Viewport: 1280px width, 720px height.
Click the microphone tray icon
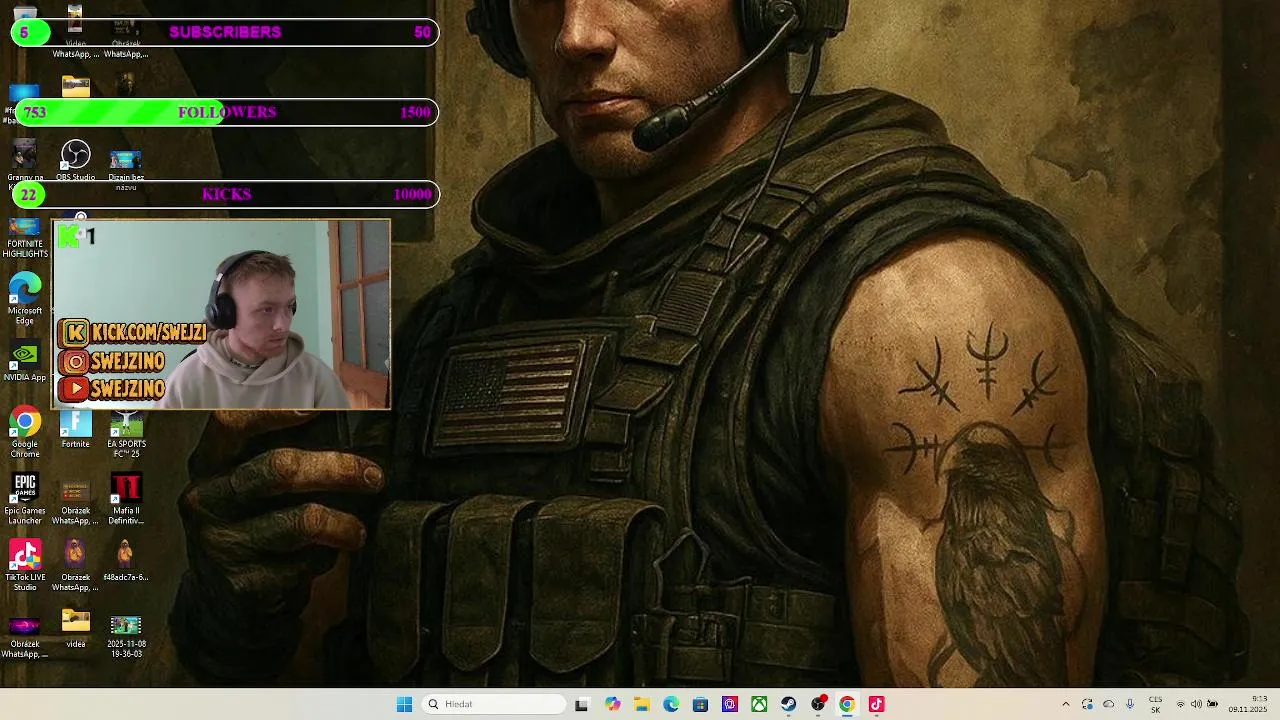pos(1130,704)
